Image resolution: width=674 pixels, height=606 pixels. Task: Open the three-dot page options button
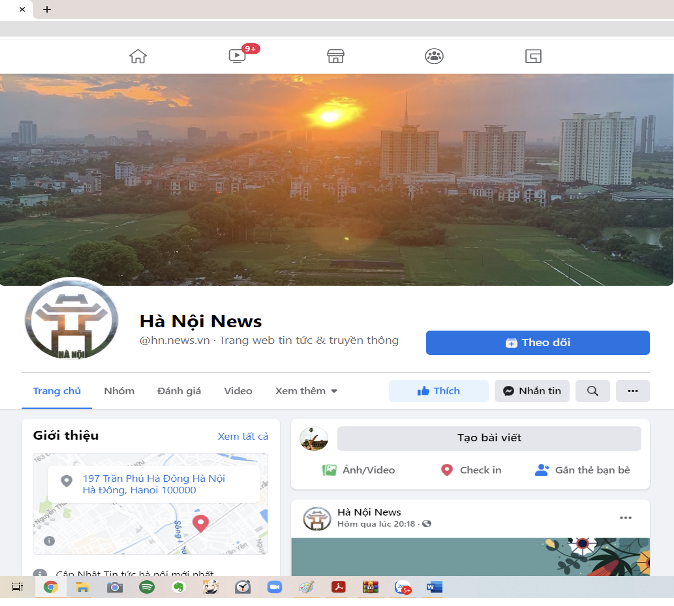click(x=632, y=391)
